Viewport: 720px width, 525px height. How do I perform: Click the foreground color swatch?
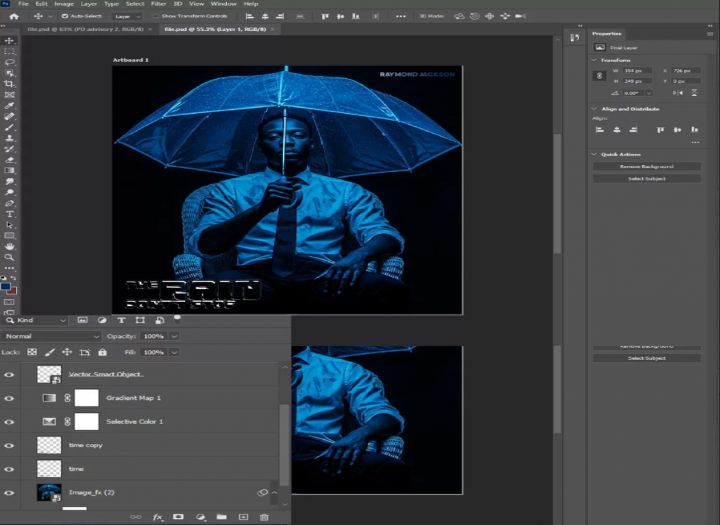pyautogui.click(x=6, y=287)
